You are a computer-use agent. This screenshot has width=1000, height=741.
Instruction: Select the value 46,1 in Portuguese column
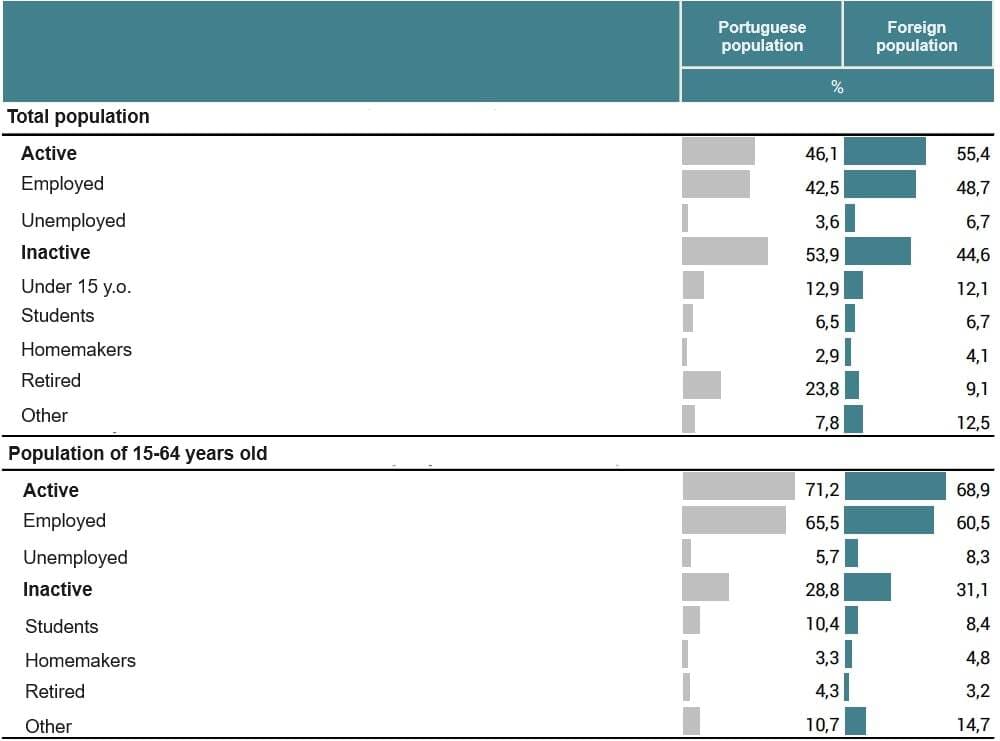point(822,154)
